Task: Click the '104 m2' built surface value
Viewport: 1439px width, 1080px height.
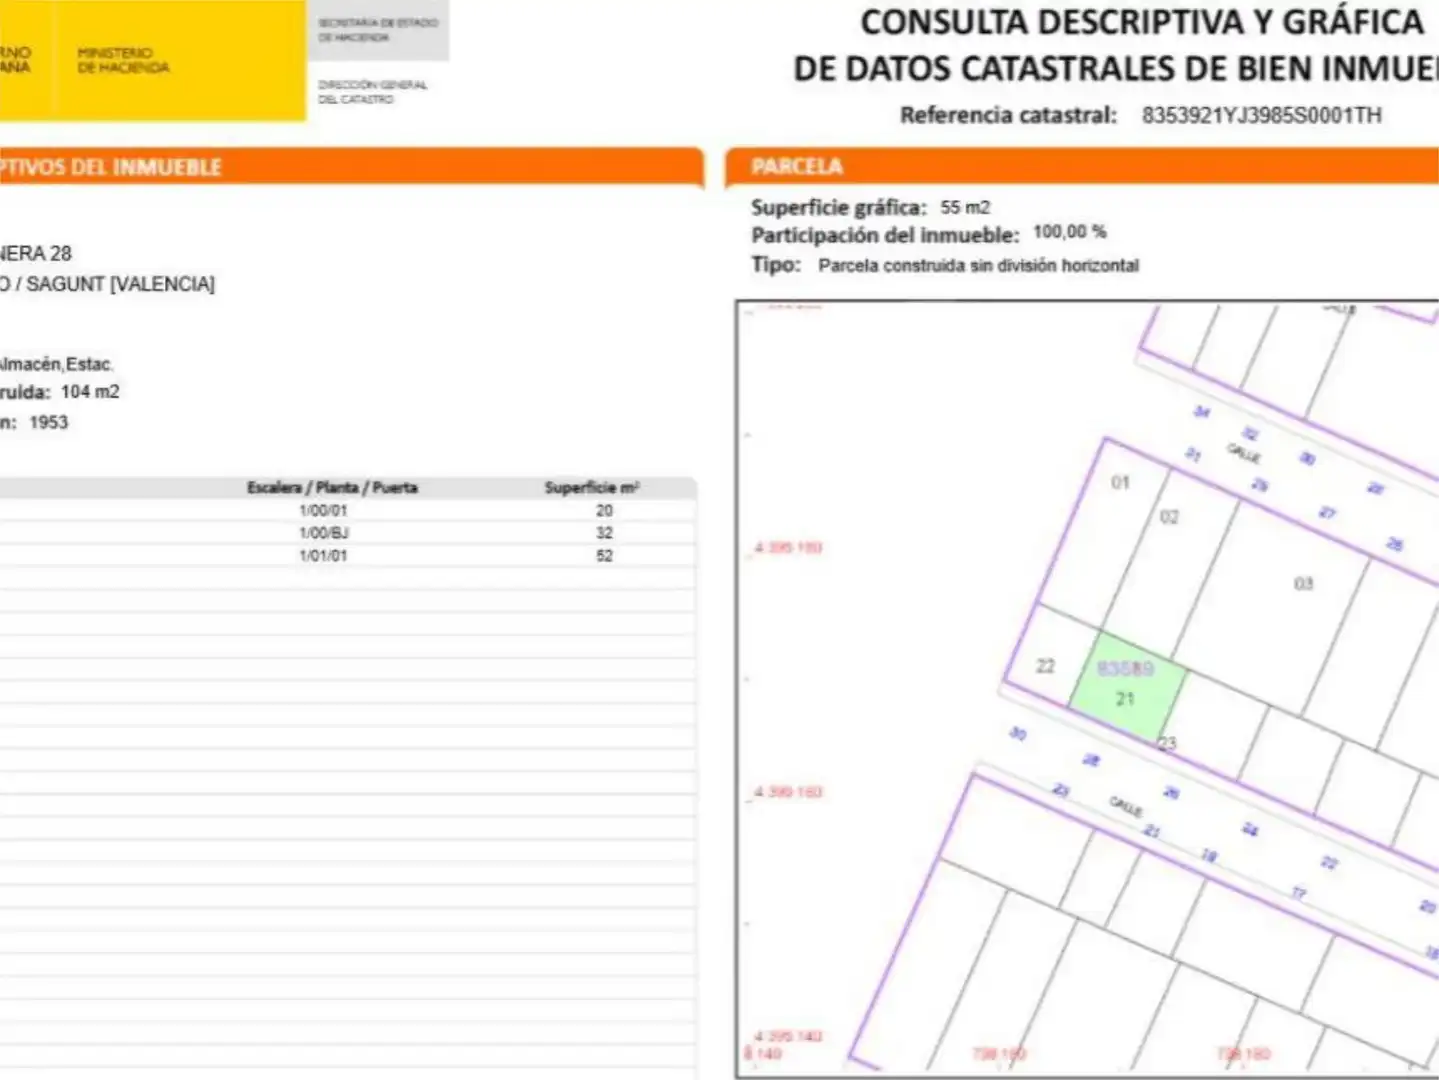Action: pyautogui.click(x=90, y=392)
